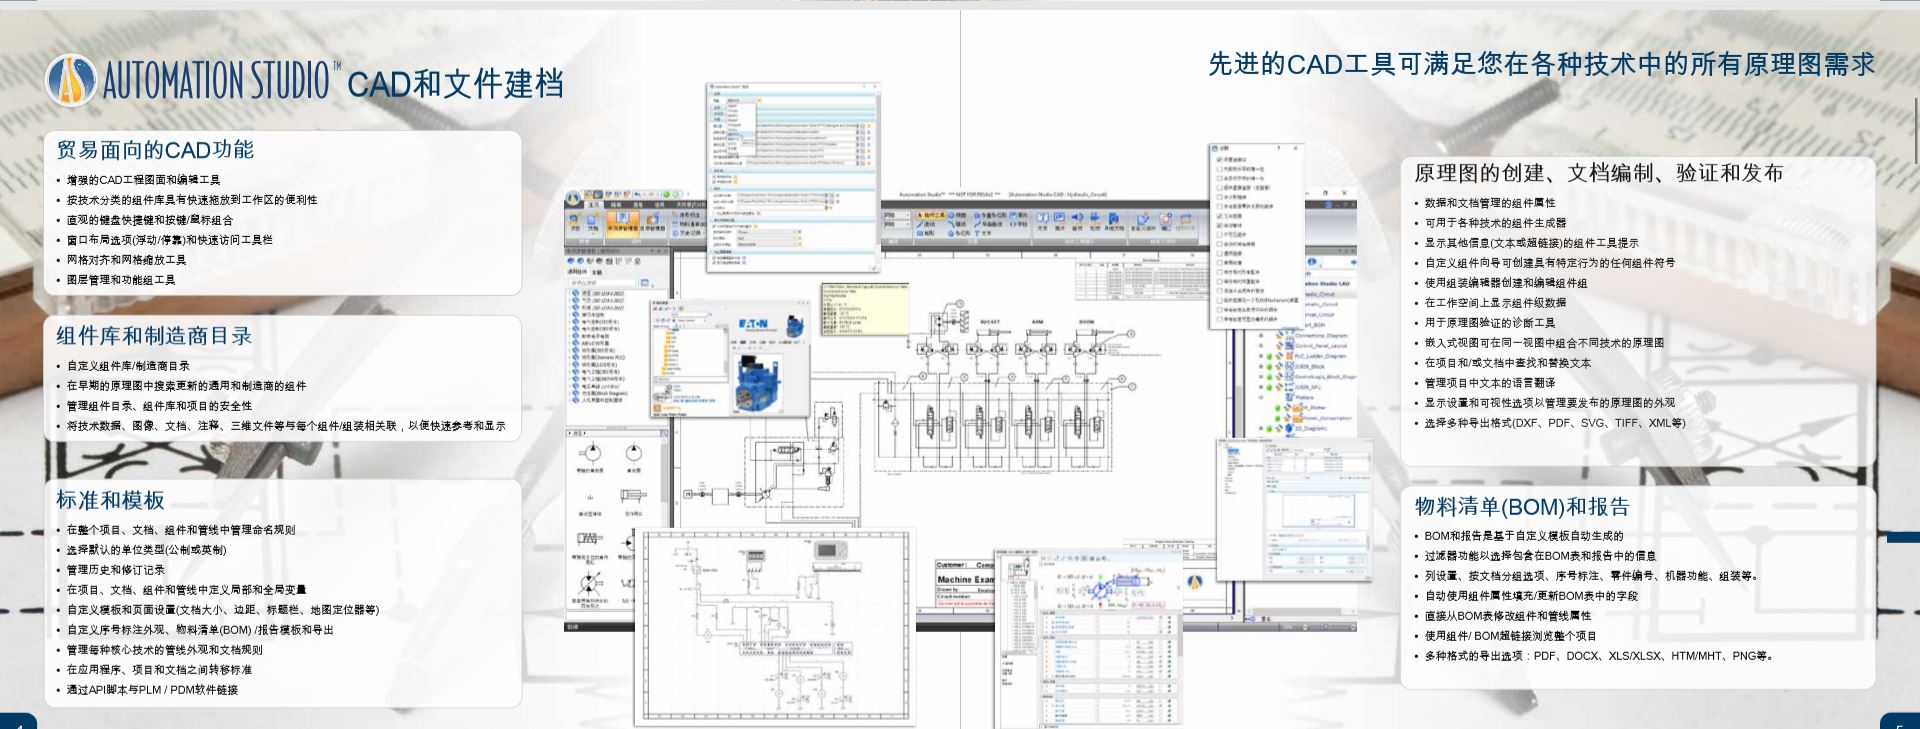1920x729 pixels.
Task: Click the large blue pump 3D preview image
Action: coord(758,383)
